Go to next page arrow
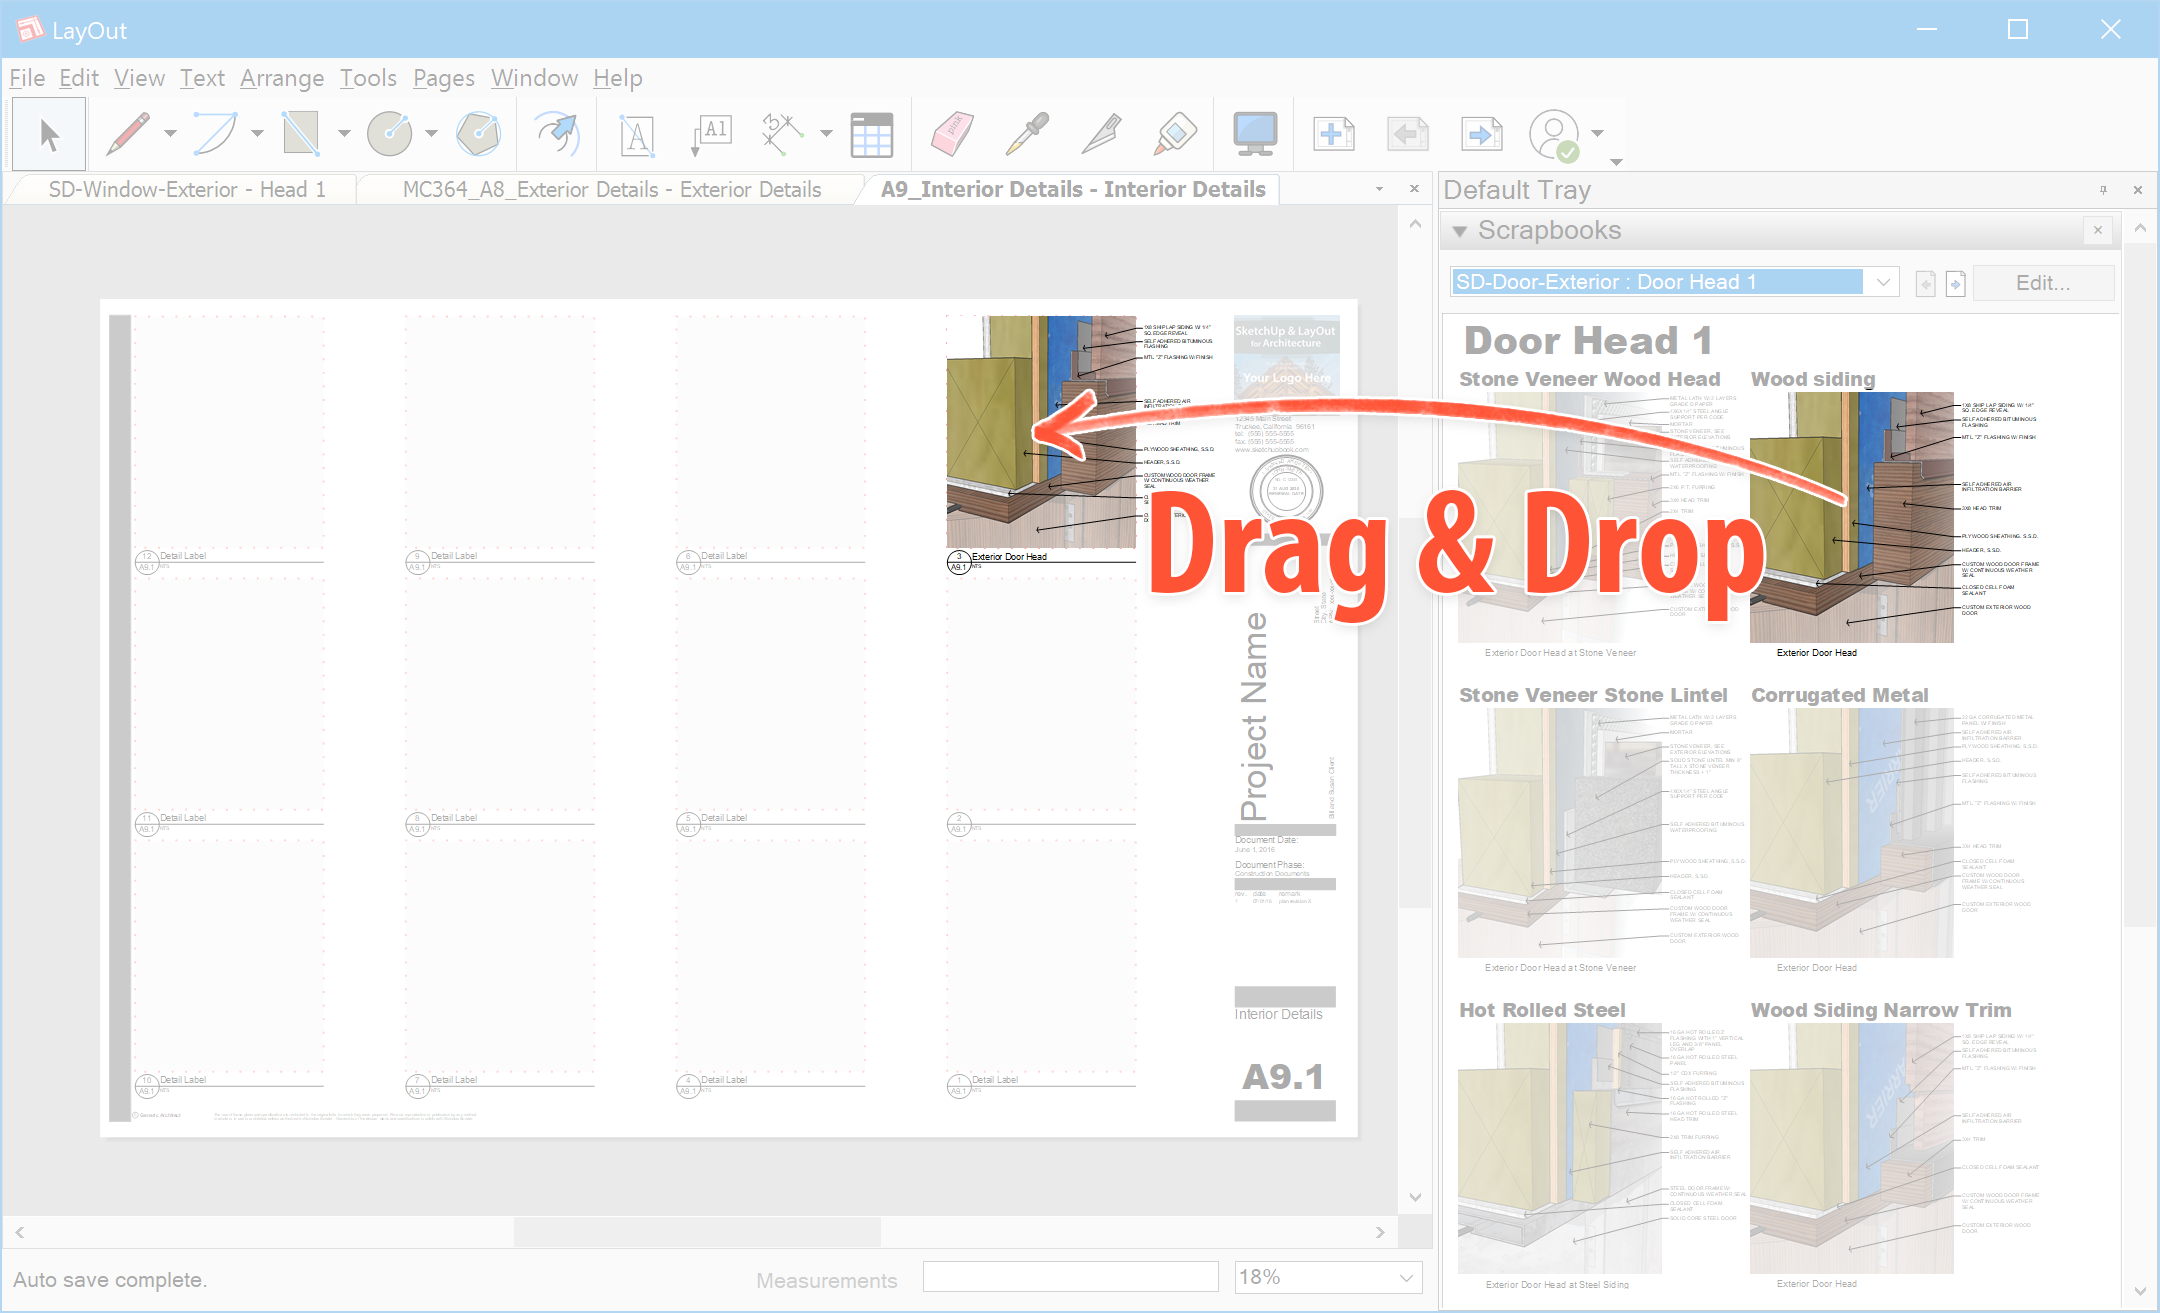Image resolution: width=2160 pixels, height=1313 pixels. (x=1481, y=134)
